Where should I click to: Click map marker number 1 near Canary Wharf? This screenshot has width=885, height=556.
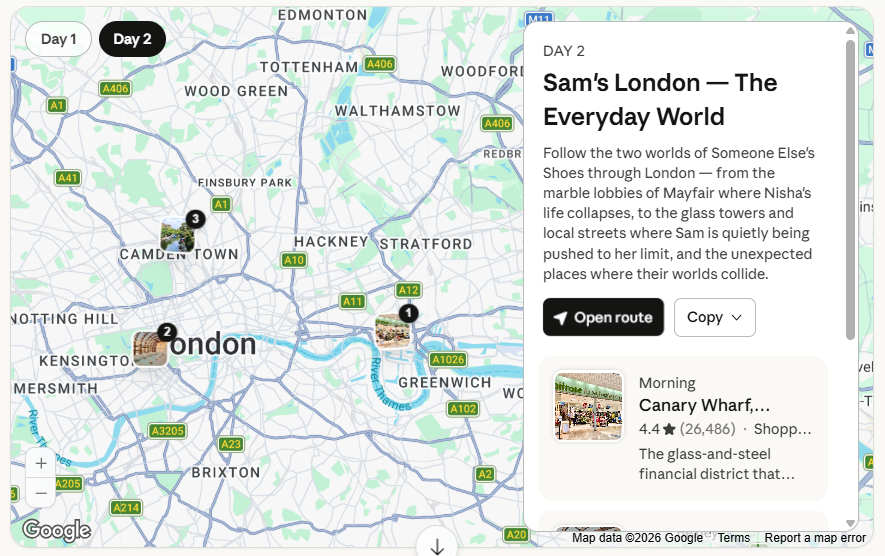pos(393,331)
